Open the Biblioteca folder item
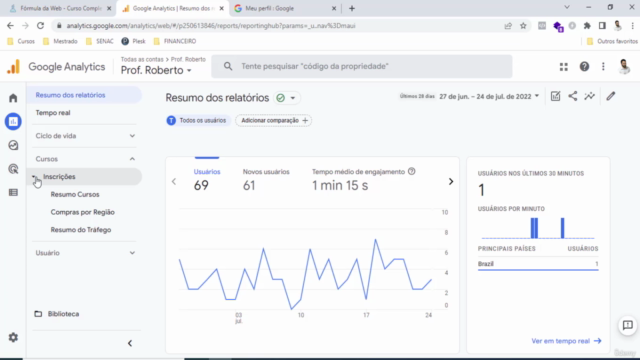This screenshot has height=360, width=640. point(57,314)
